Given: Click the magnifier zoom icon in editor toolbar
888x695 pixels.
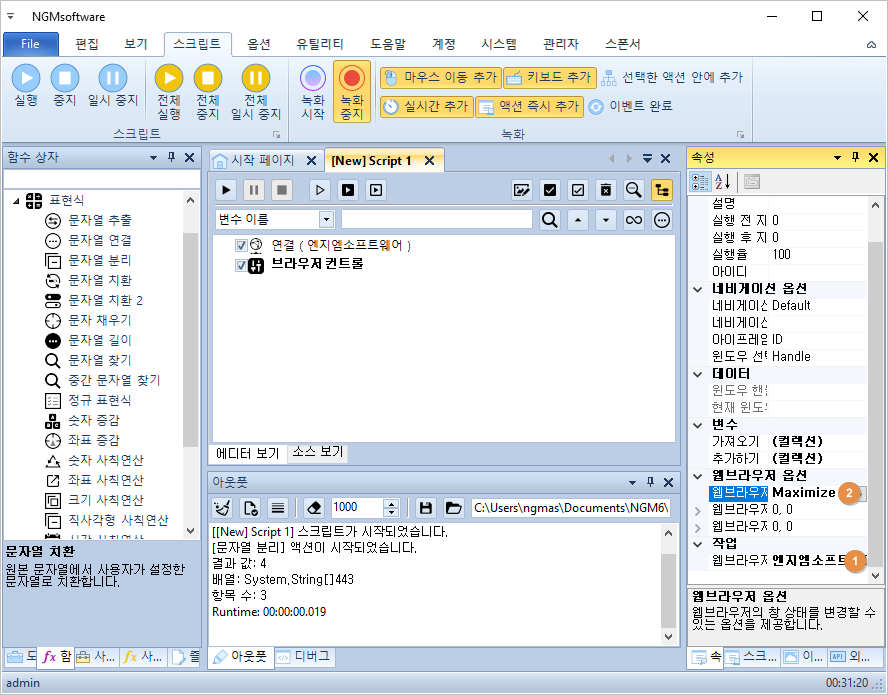Looking at the screenshot, I should 634,190.
